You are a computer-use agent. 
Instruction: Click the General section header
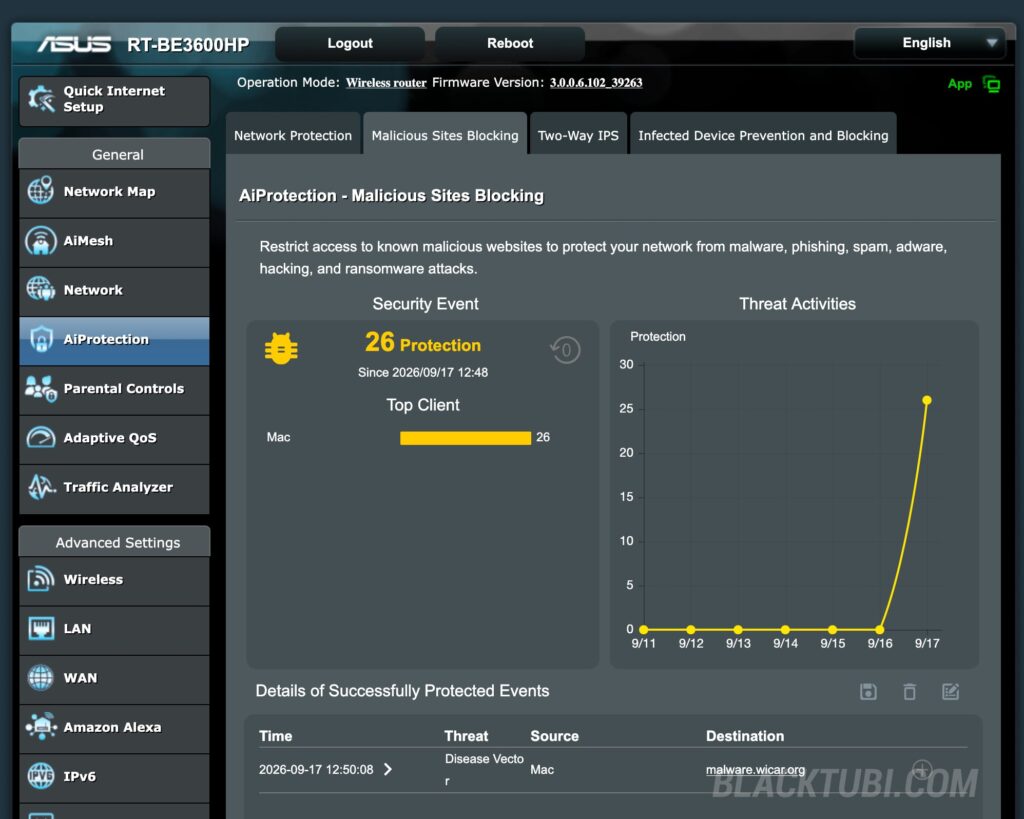click(115, 154)
